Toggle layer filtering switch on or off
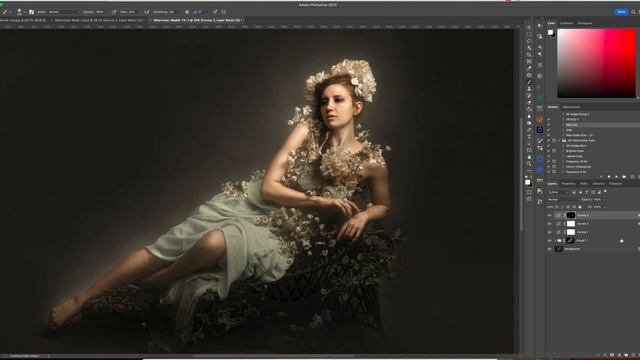The height and width of the screenshot is (360, 640). (605, 191)
